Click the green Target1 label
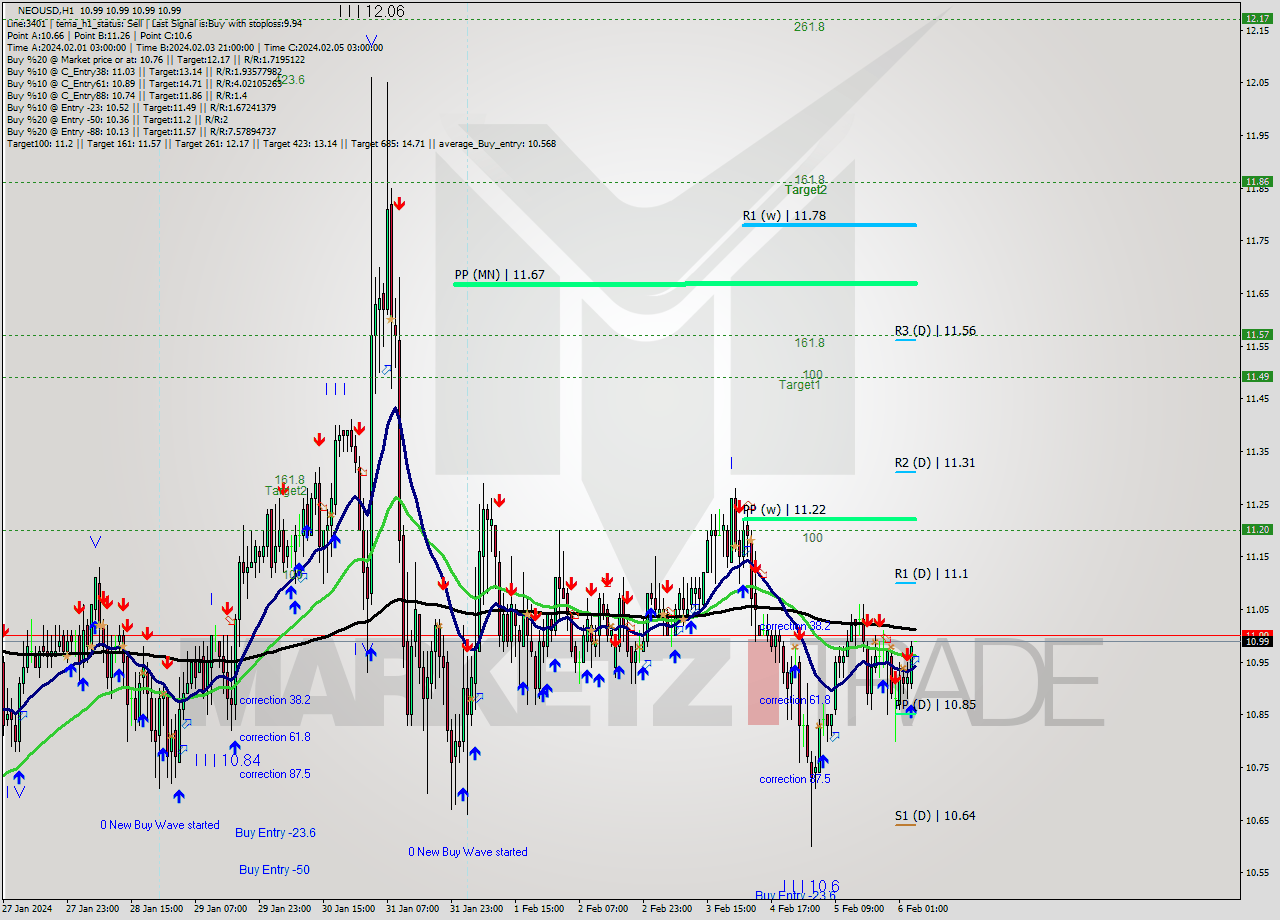Screen dimensions: 1280x920 (x=800, y=385)
